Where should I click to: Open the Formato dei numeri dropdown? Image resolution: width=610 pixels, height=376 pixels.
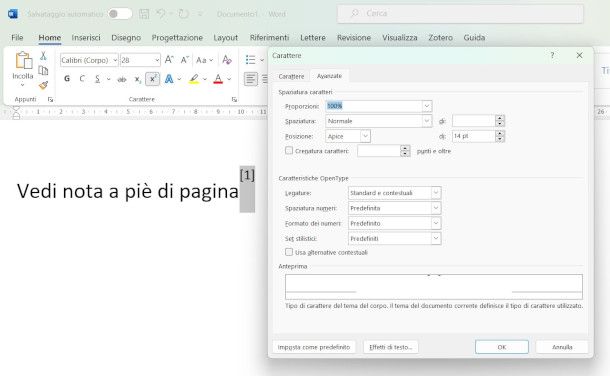pyautogui.click(x=436, y=223)
